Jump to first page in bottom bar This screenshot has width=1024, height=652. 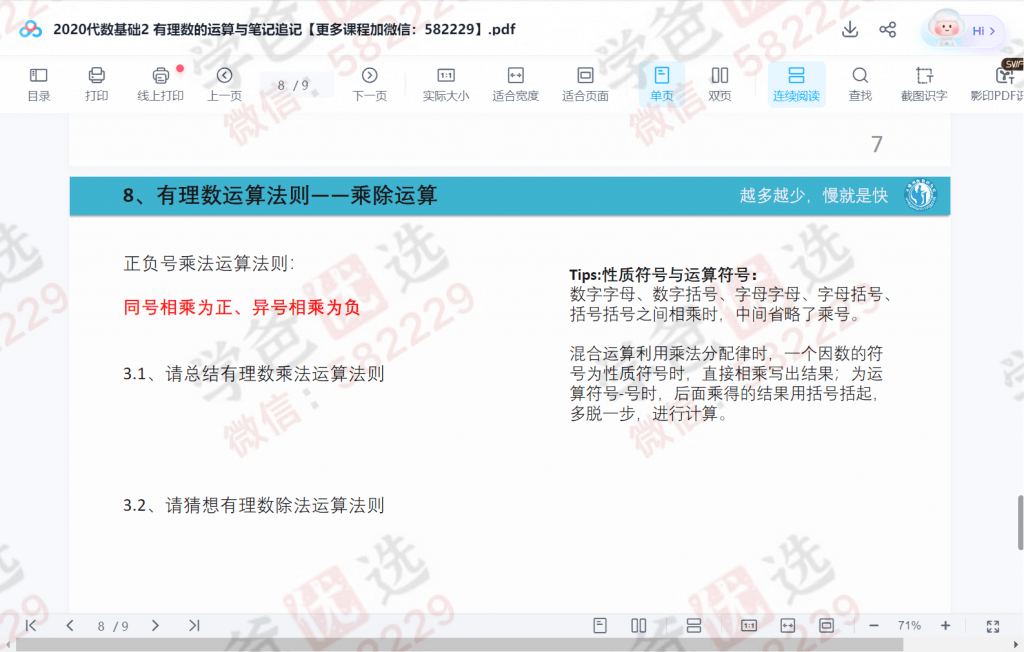(x=31, y=625)
